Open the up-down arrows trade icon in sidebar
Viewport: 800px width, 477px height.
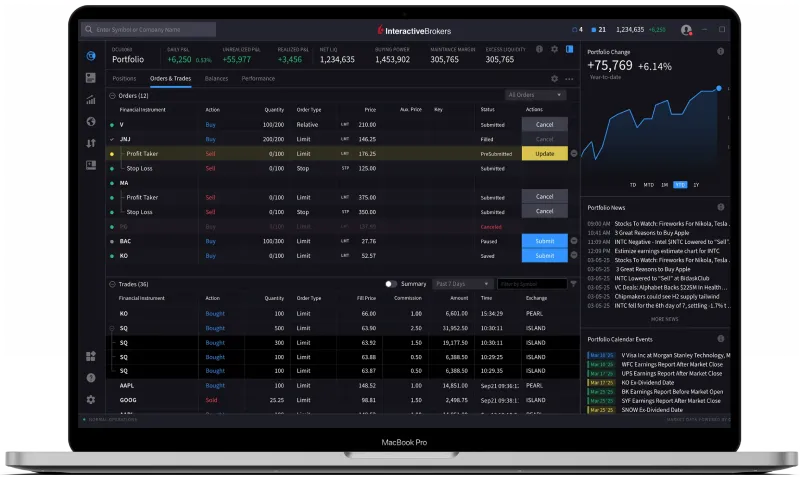click(91, 143)
